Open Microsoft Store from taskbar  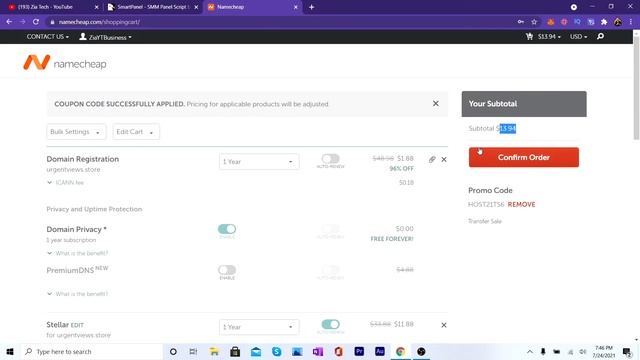pyautogui.click(x=235, y=351)
